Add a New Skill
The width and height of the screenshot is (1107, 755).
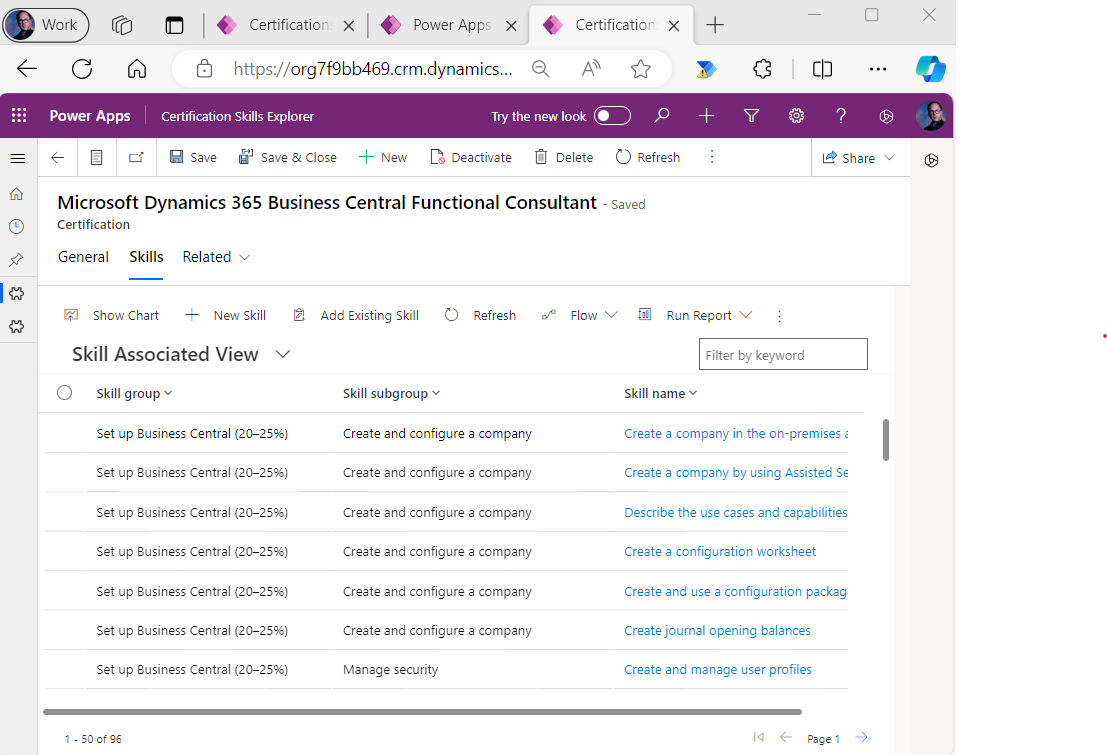pos(226,316)
